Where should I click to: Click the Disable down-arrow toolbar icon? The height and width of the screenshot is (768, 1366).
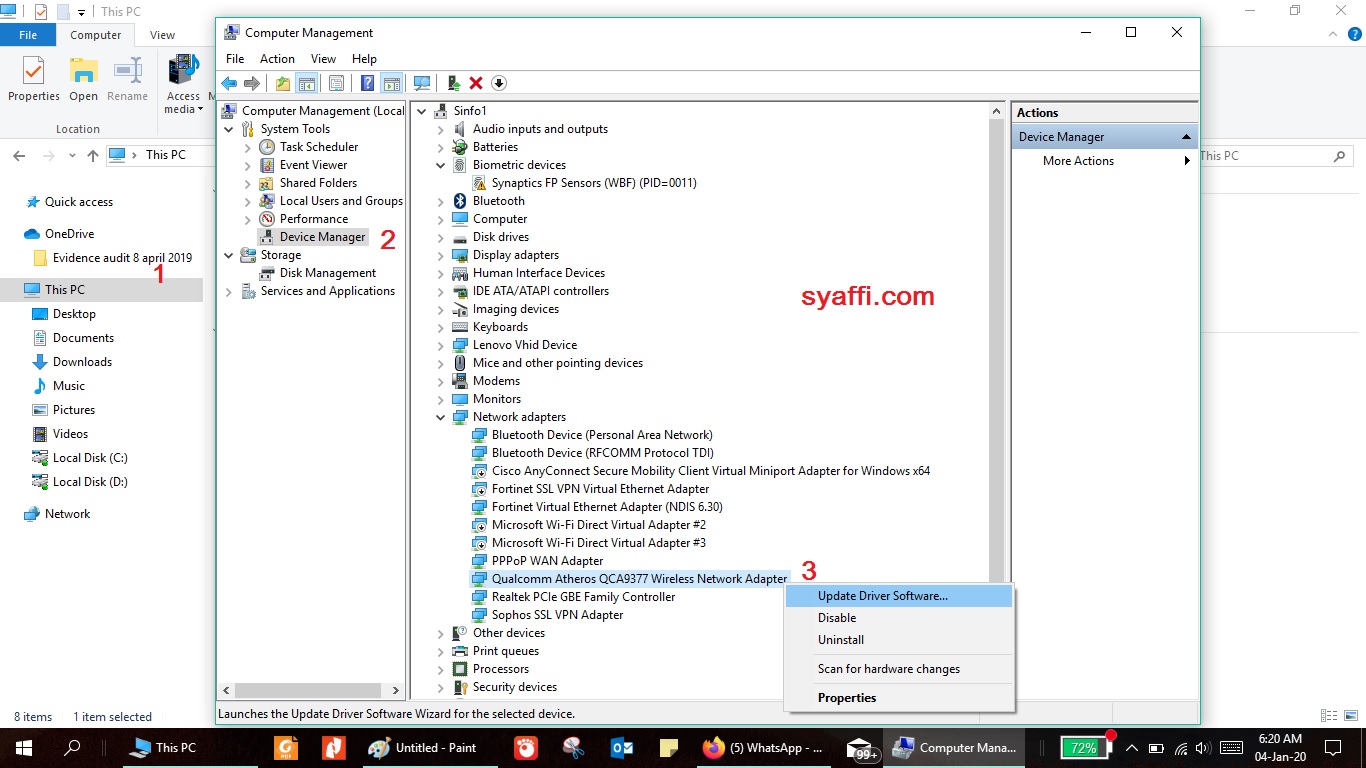coord(498,83)
